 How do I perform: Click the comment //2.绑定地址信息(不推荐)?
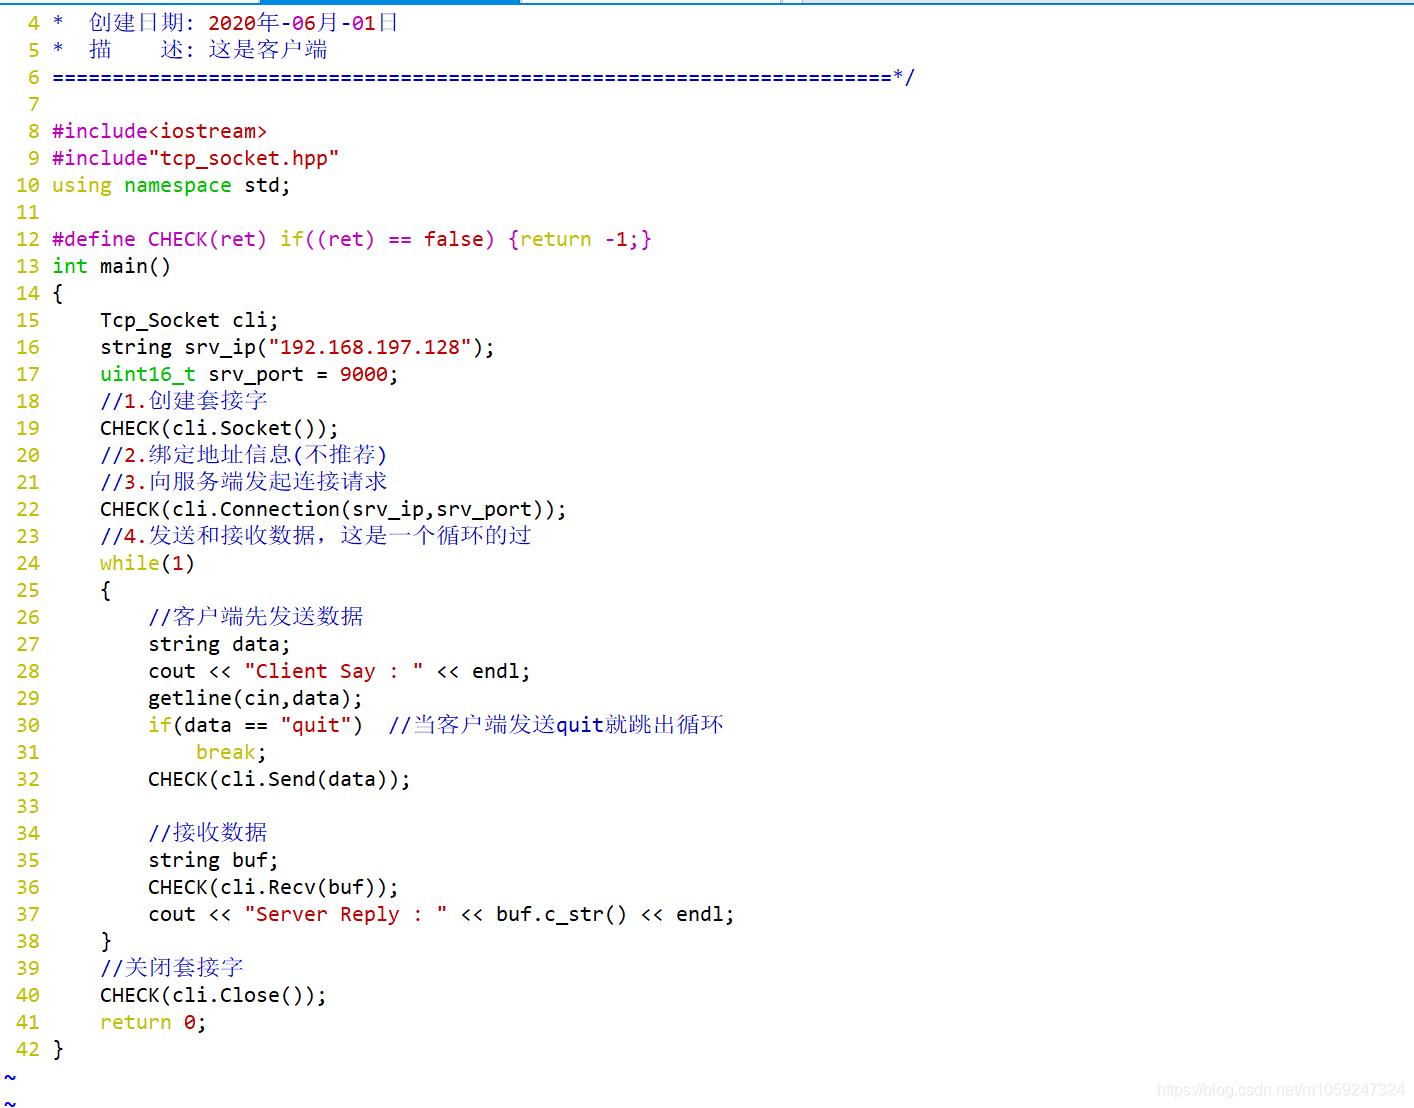tap(243, 454)
